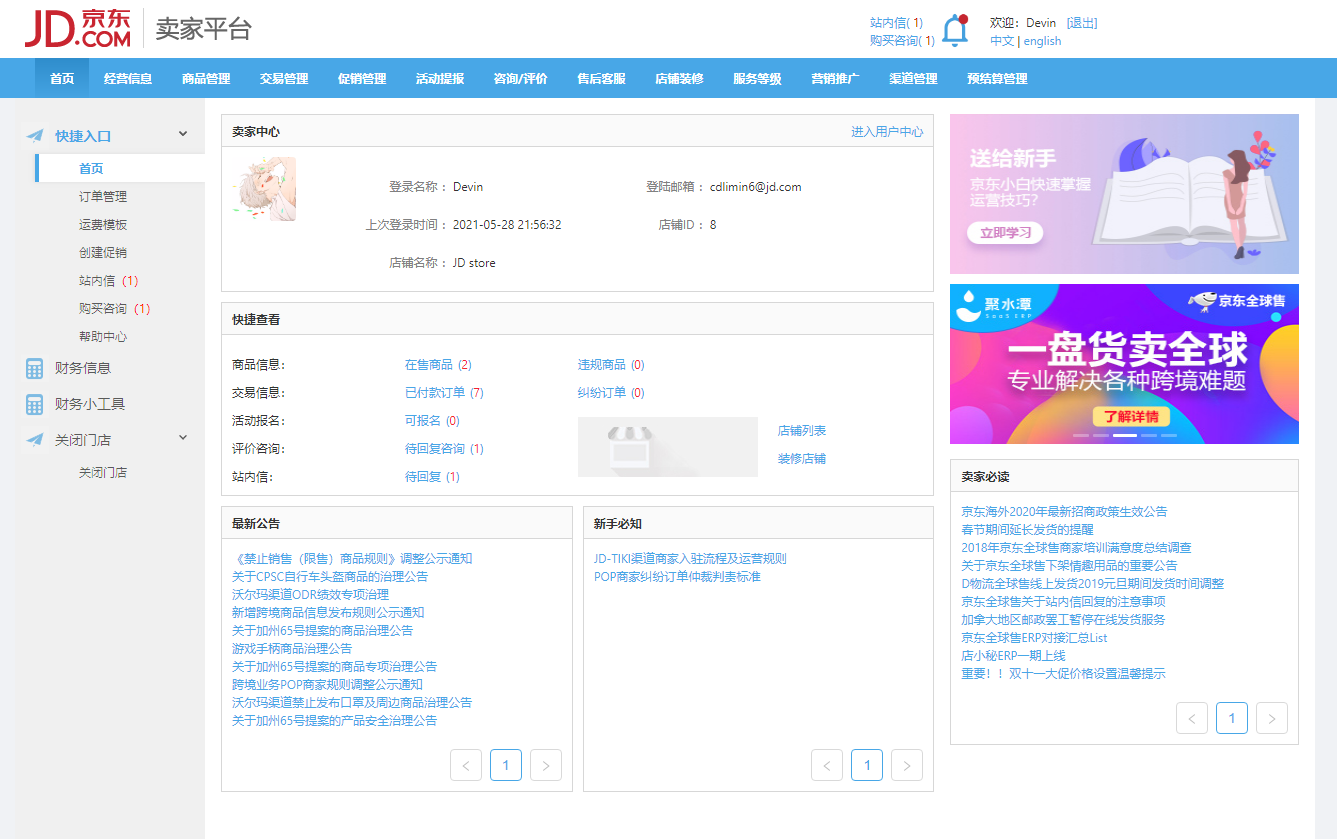
Task: Select 站内信 in the sidebar
Action: [x=108, y=281]
